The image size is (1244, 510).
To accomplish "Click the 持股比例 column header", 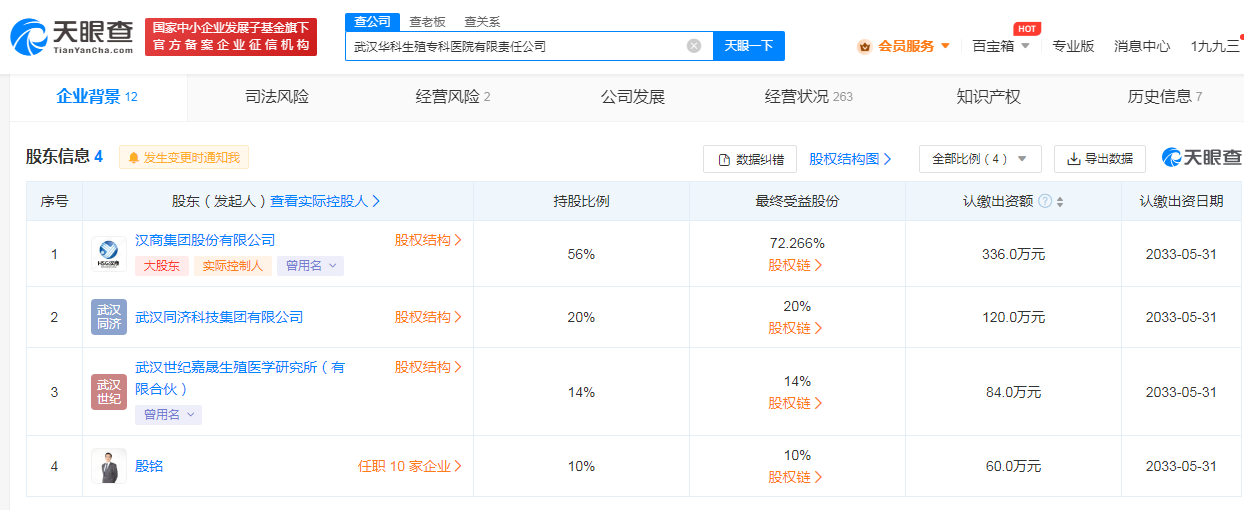I will click(x=581, y=201).
